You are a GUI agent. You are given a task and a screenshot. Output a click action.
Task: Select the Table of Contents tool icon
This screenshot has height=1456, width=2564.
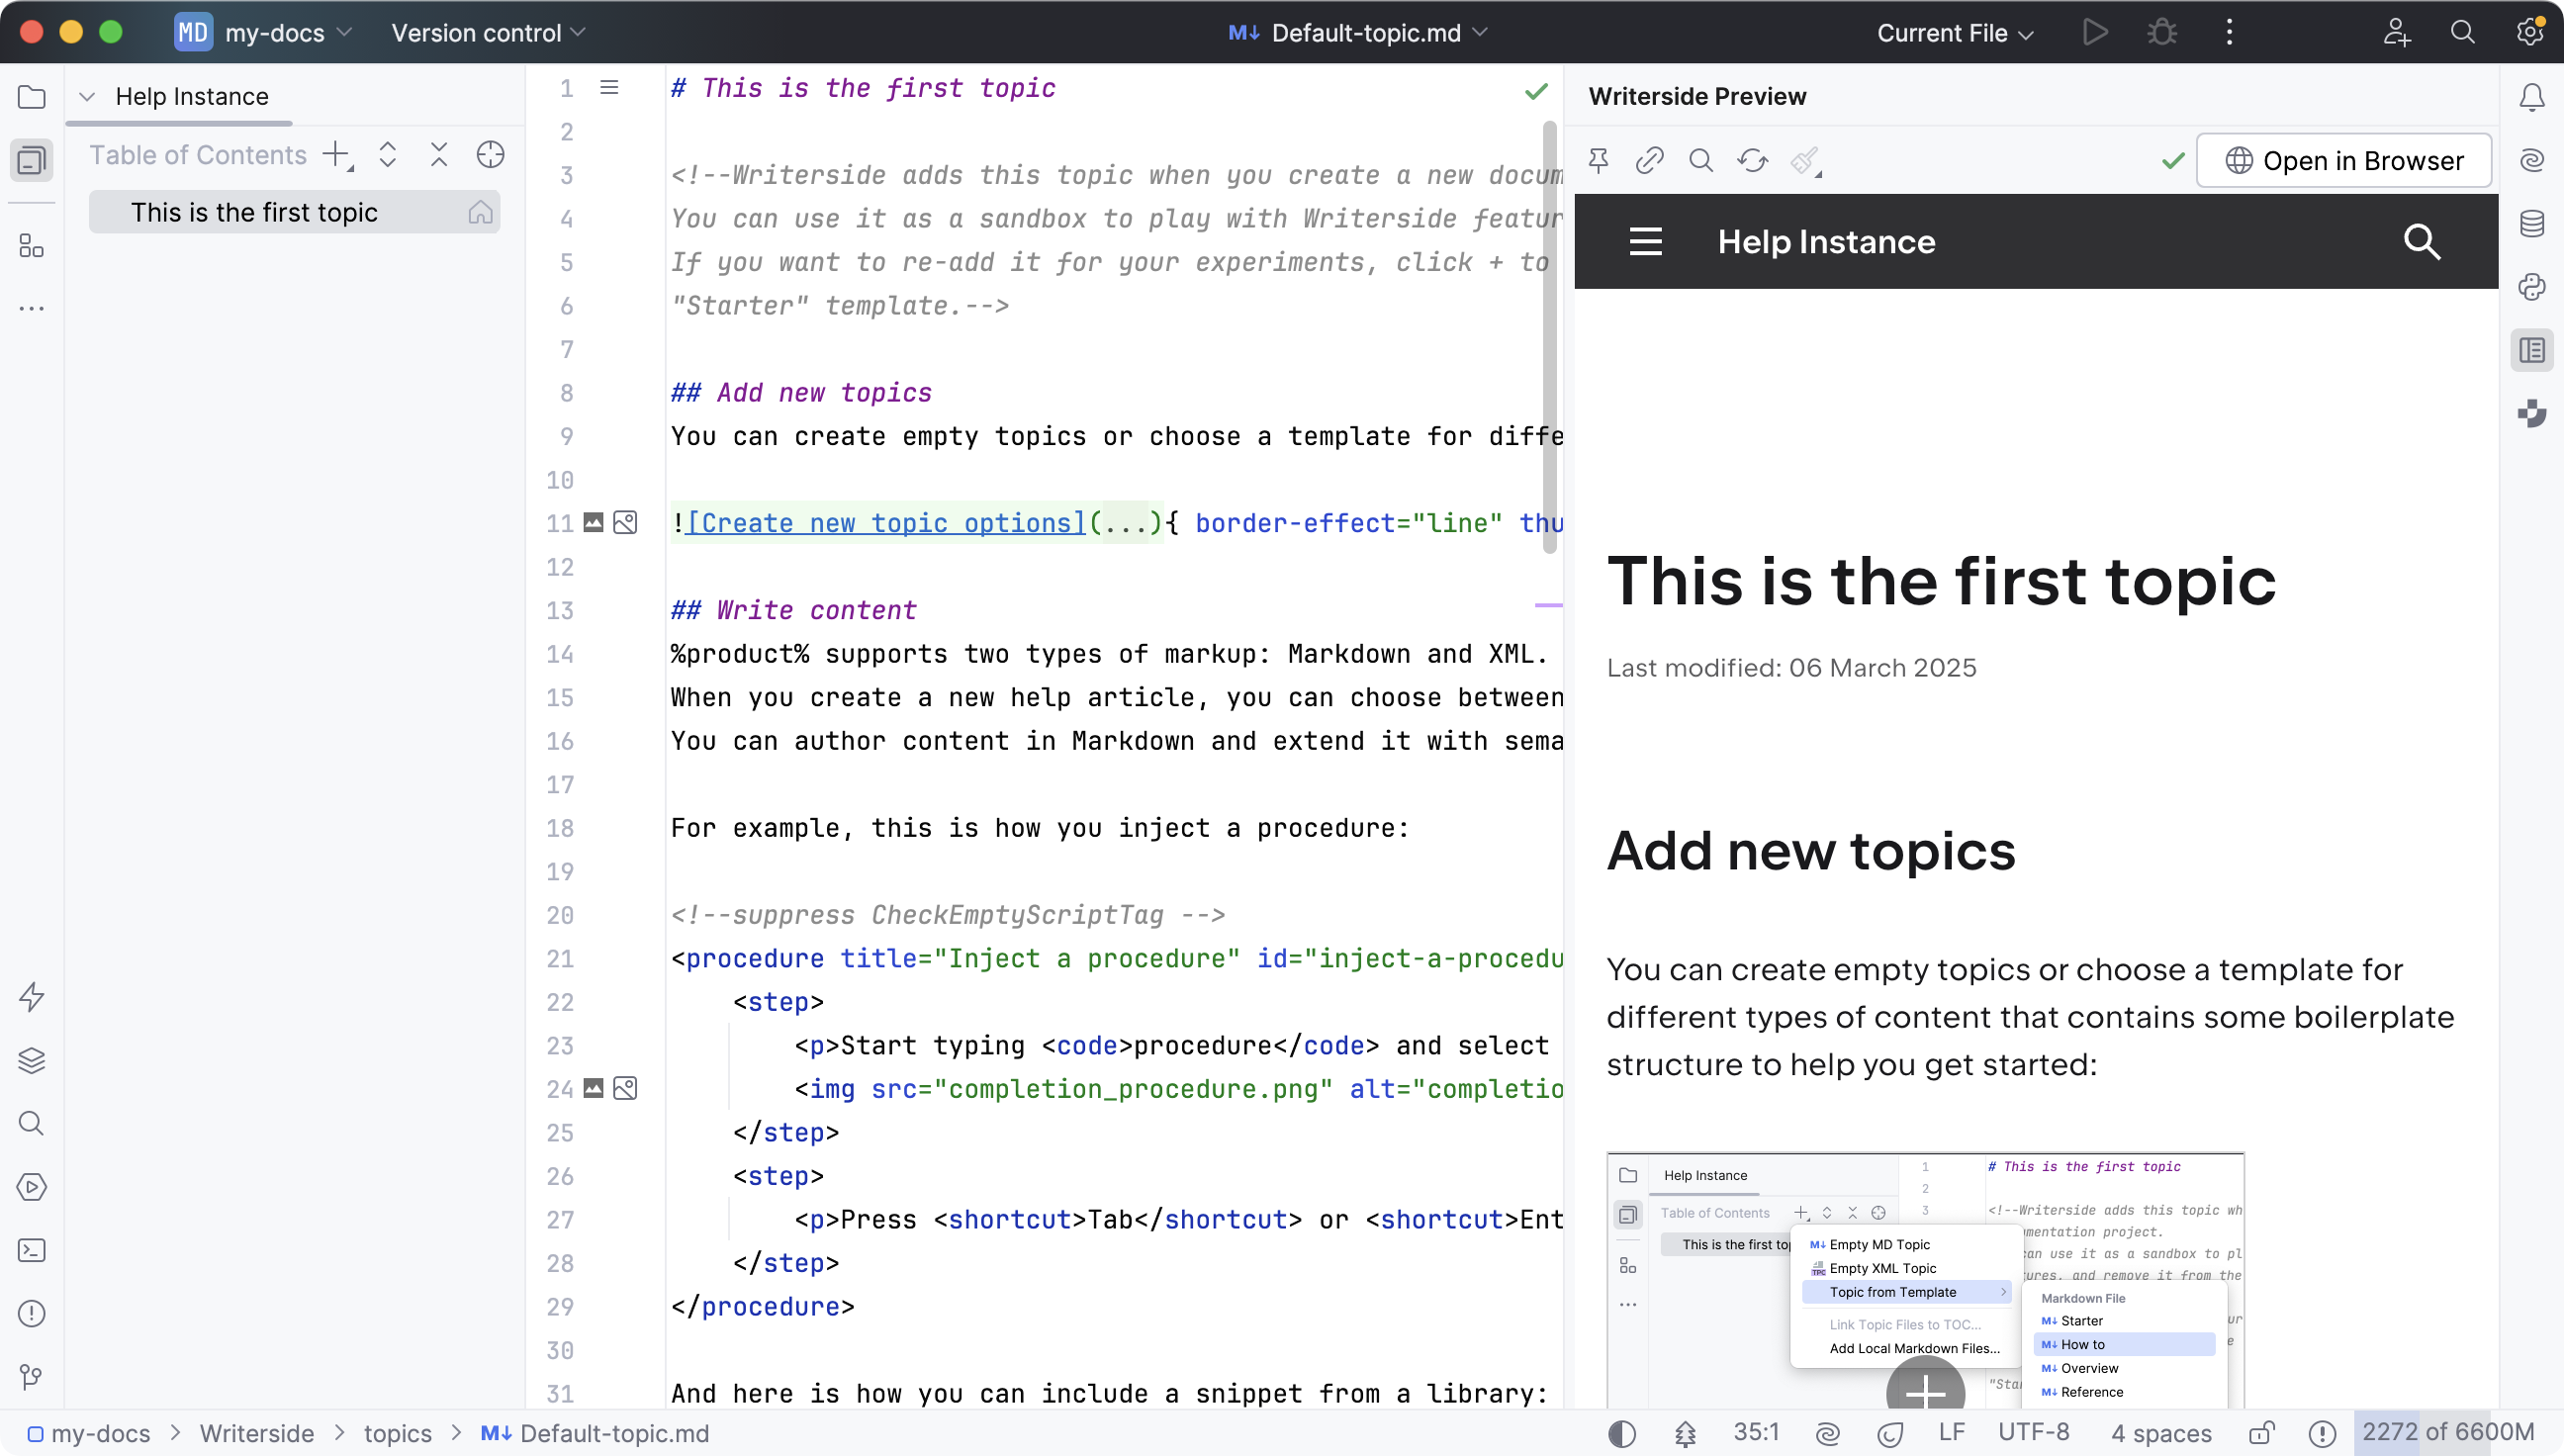click(31, 160)
